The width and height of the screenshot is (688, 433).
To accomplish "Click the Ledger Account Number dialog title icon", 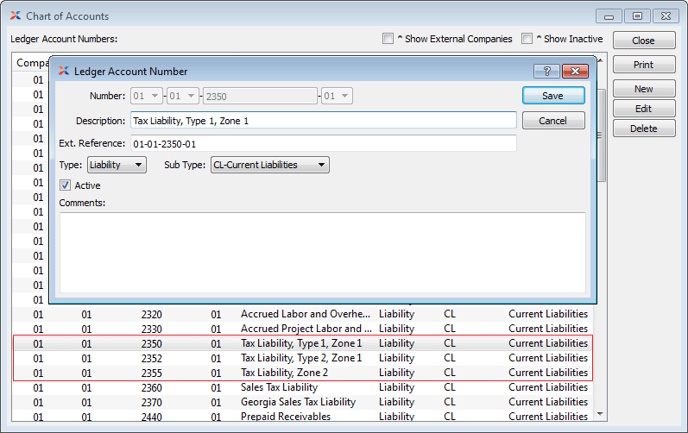I will (64, 72).
